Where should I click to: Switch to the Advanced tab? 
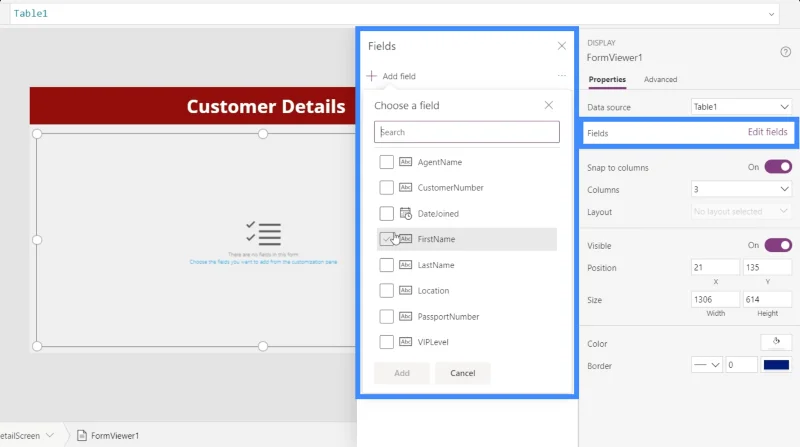[x=660, y=80]
